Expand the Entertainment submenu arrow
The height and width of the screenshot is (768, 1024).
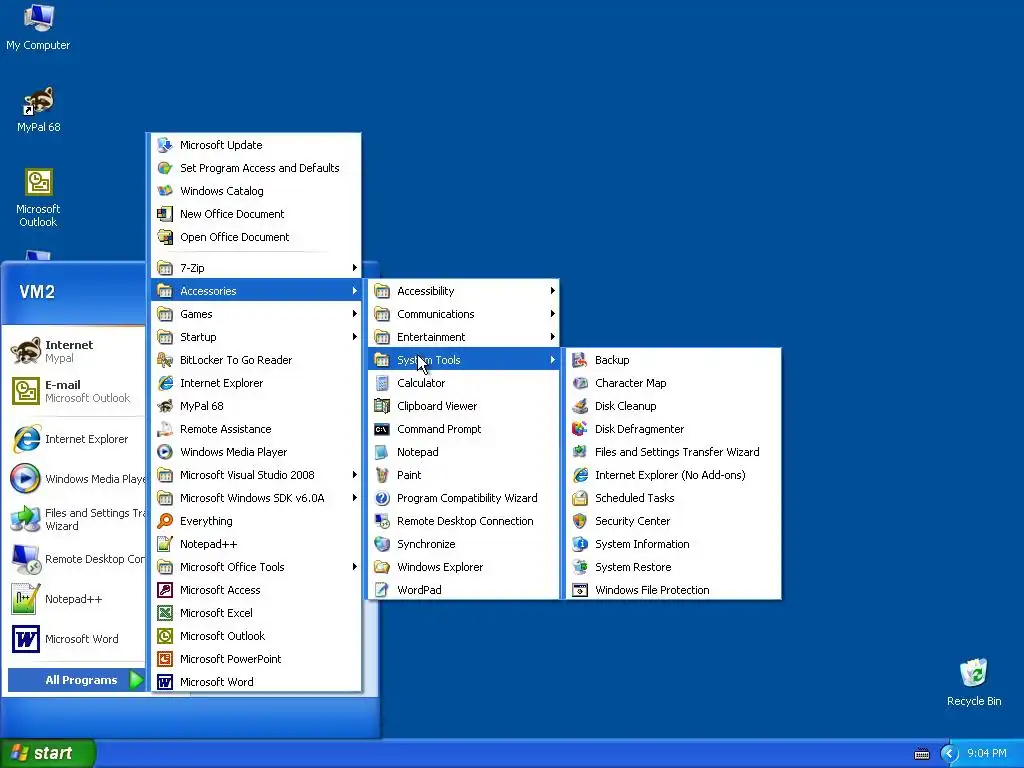[x=552, y=337]
